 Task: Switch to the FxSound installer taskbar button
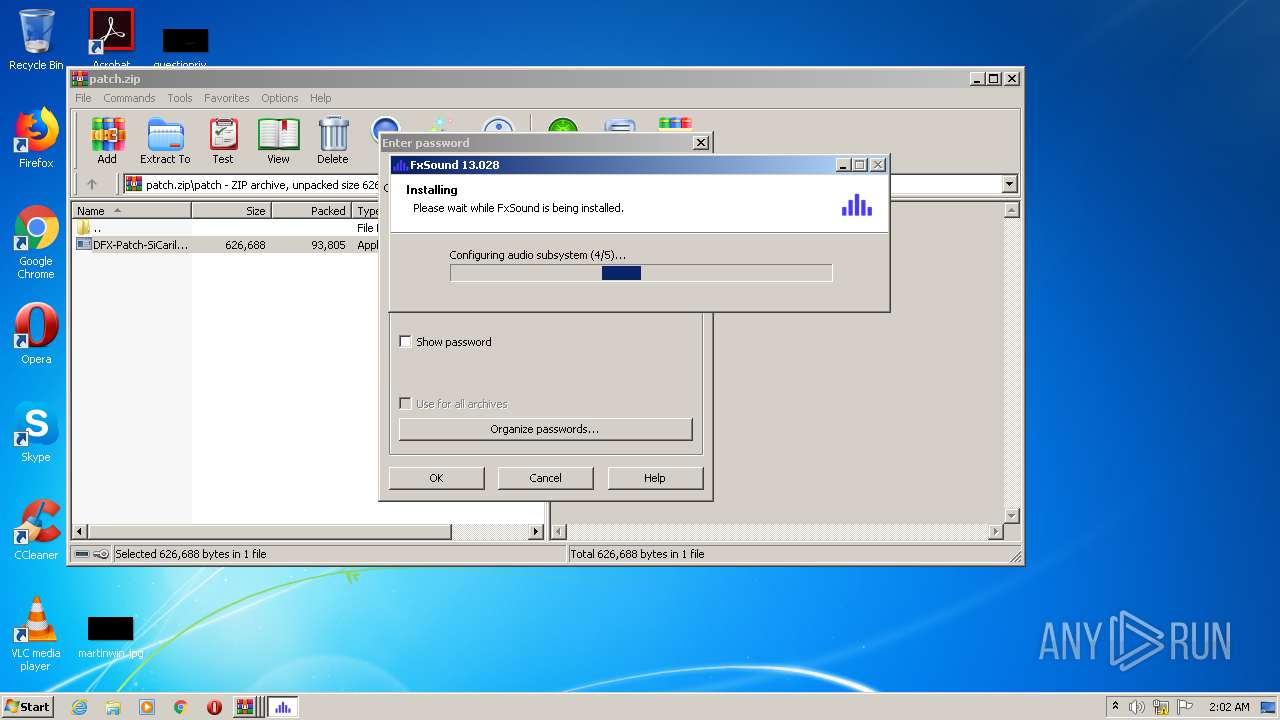tap(283, 707)
